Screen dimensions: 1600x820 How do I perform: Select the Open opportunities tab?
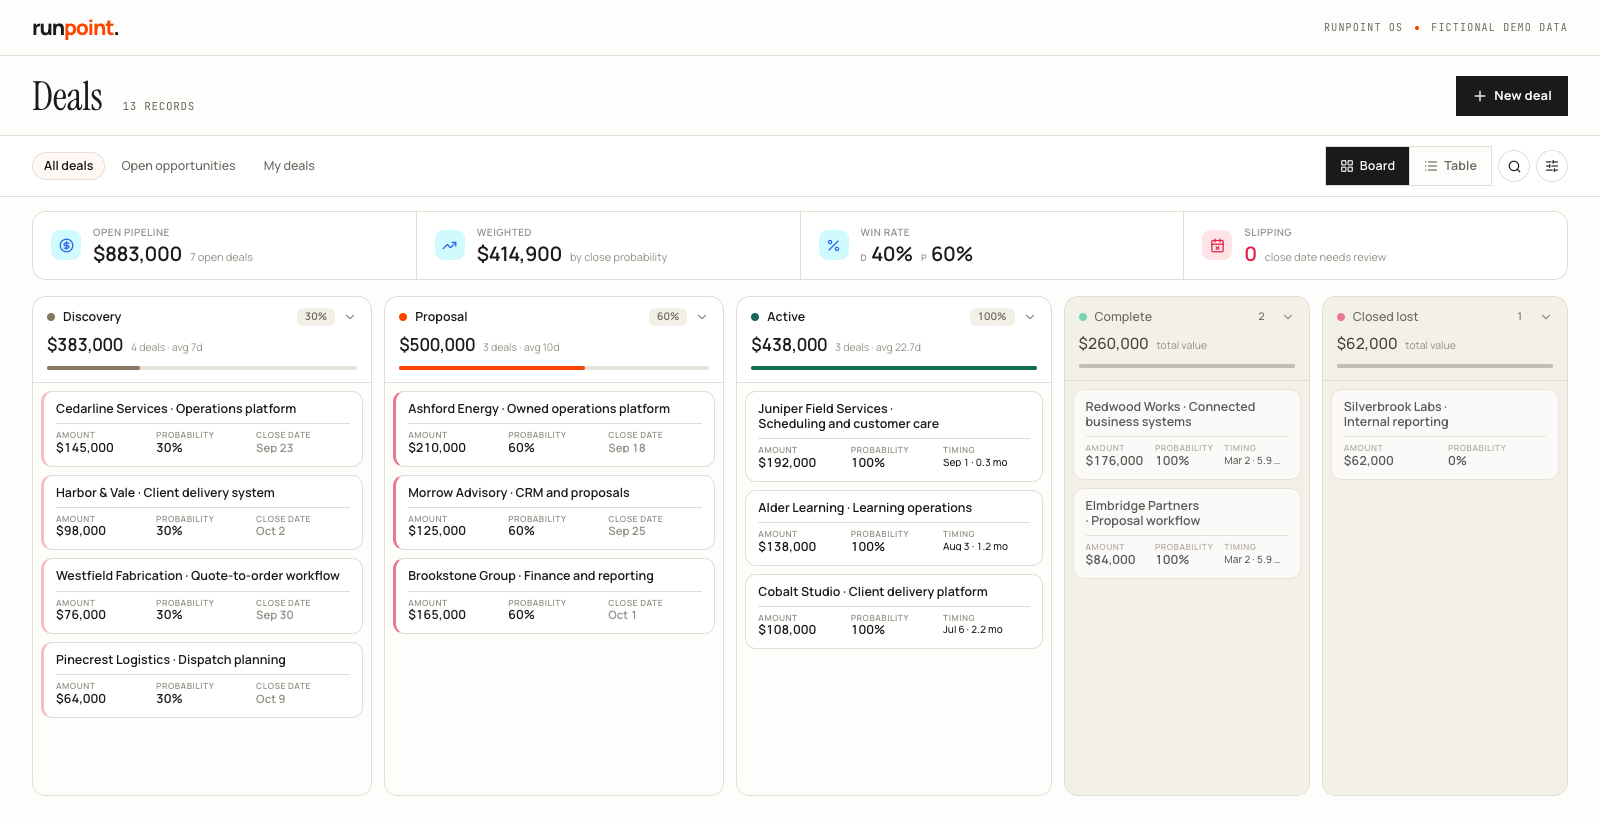click(x=178, y=166)
